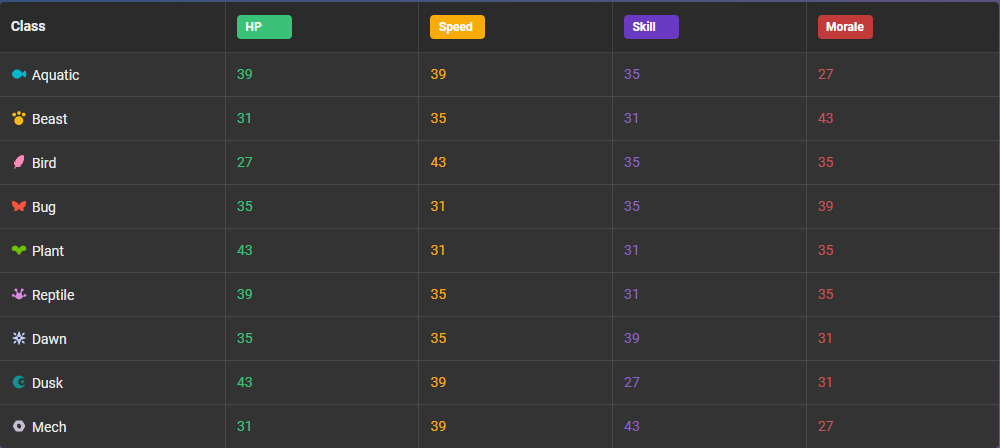Image resolution: width=1000 pixels, height=448 pixels.
Task: Click the red Morale header badge
Action: [x=845, y=27]
